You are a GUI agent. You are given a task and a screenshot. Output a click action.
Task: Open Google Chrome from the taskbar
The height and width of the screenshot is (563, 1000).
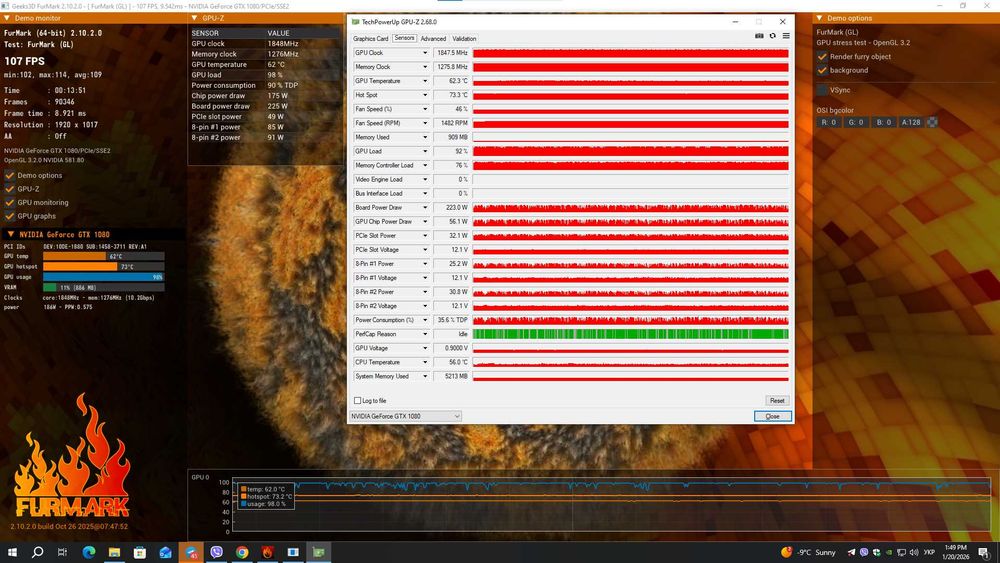[x=242, y=552]
